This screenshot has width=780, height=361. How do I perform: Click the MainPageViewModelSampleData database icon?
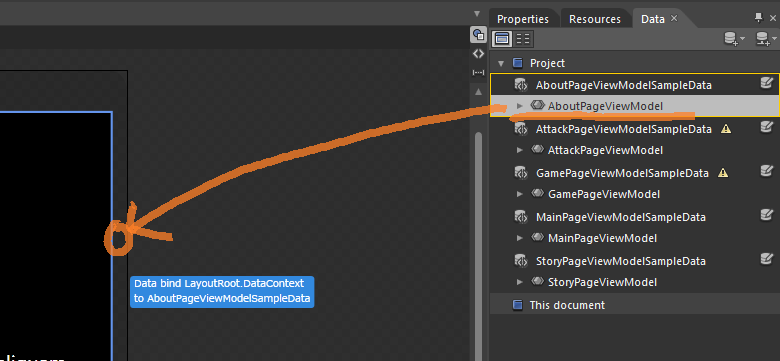pyautogui.click(x=520, y=217)
